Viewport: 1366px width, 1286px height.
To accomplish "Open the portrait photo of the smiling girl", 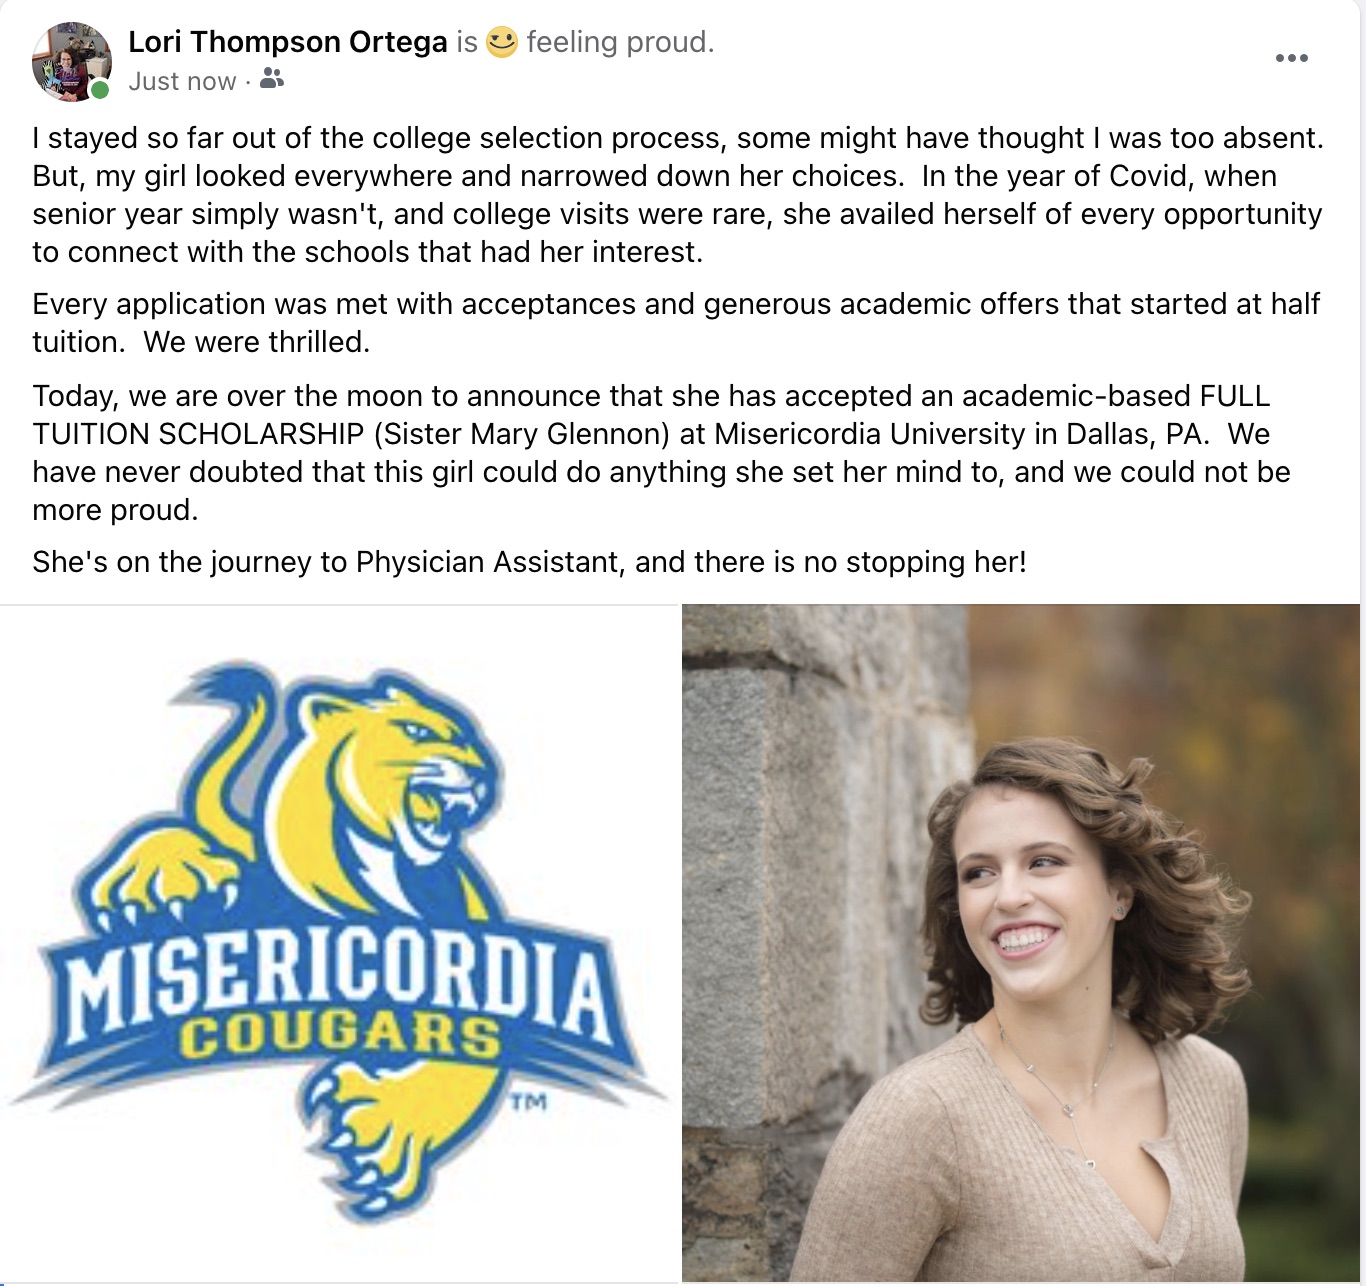I will (1021, 943).
